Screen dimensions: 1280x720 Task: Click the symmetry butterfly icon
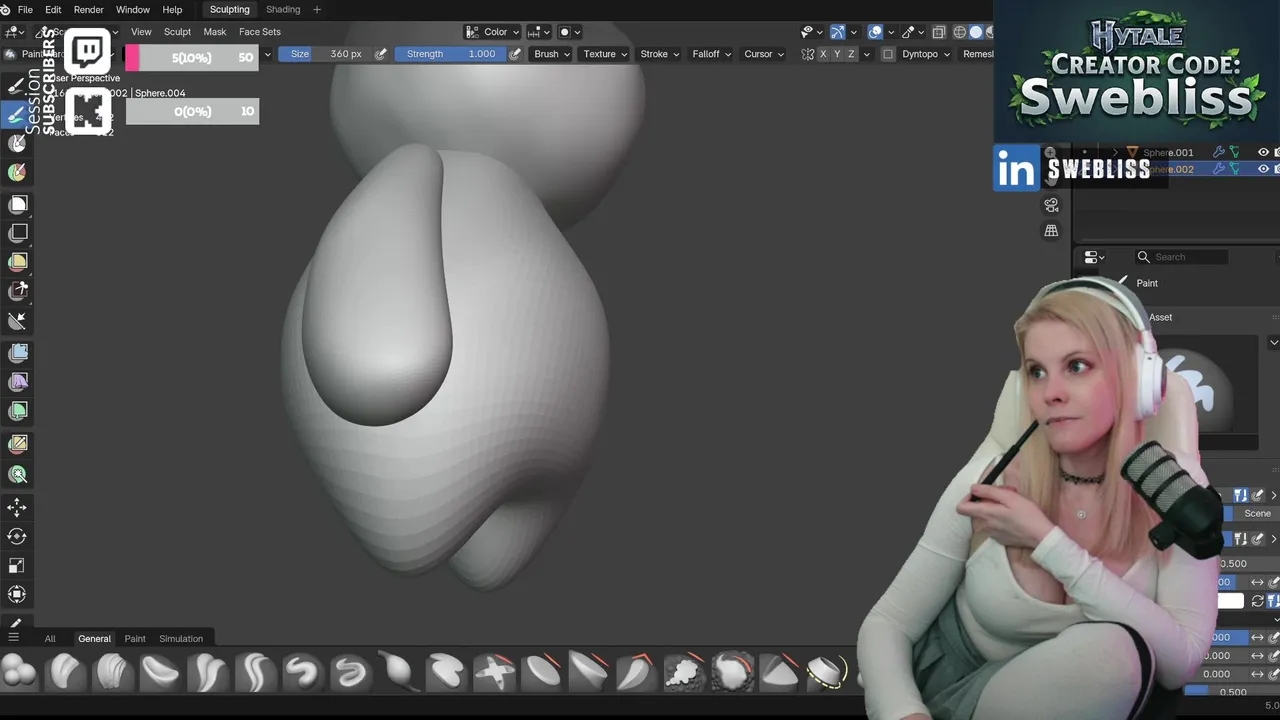point(808,54)
